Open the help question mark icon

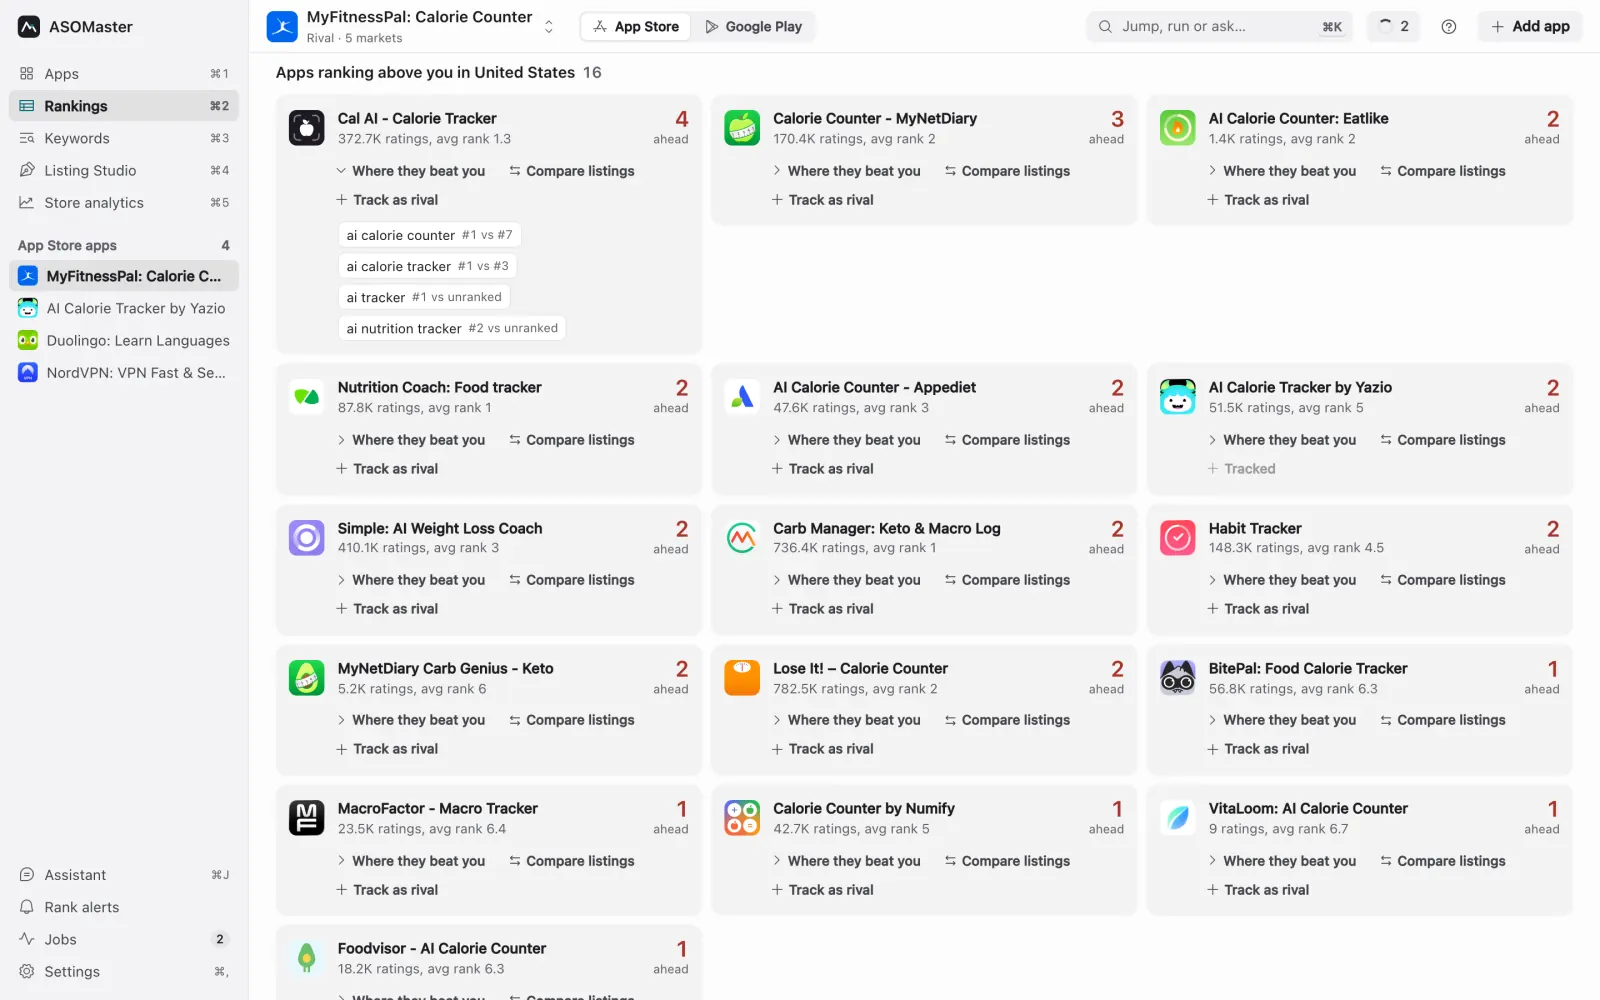coord(1449,27)
